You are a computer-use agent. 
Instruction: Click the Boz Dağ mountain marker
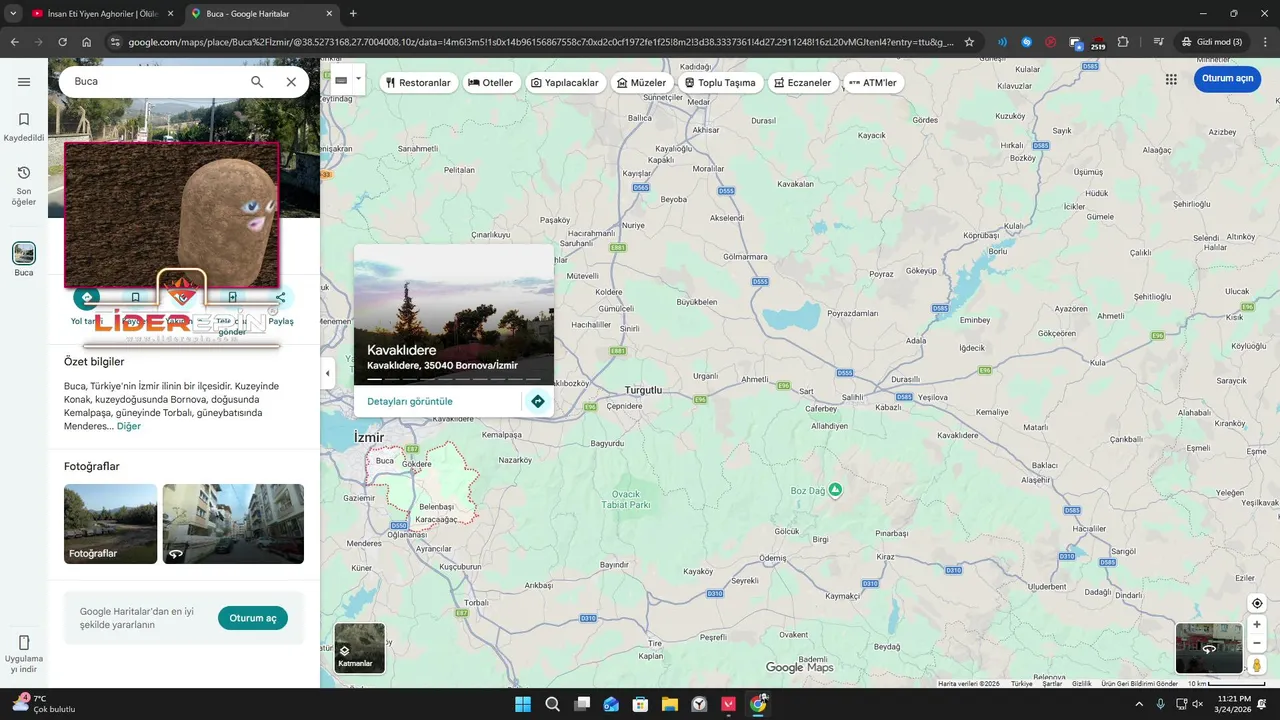click(x=835, y=489)
